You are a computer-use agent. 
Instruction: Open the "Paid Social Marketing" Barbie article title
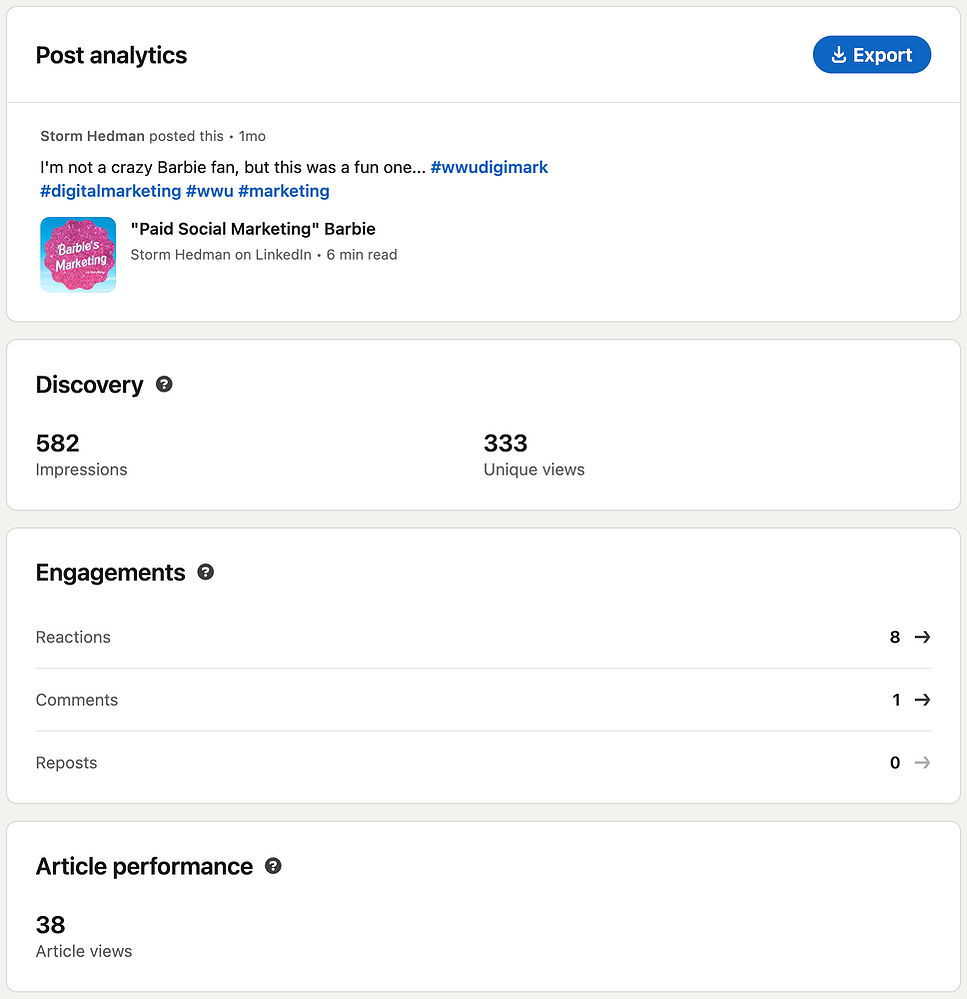[253, 229]
